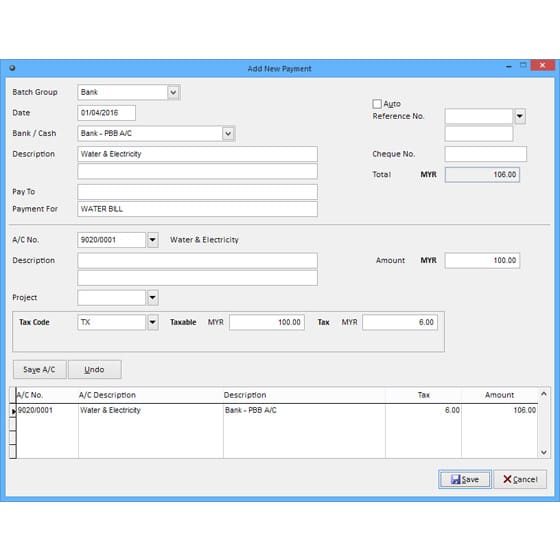Select the row indicator arrow for 9020/0001

pos(13,411)
